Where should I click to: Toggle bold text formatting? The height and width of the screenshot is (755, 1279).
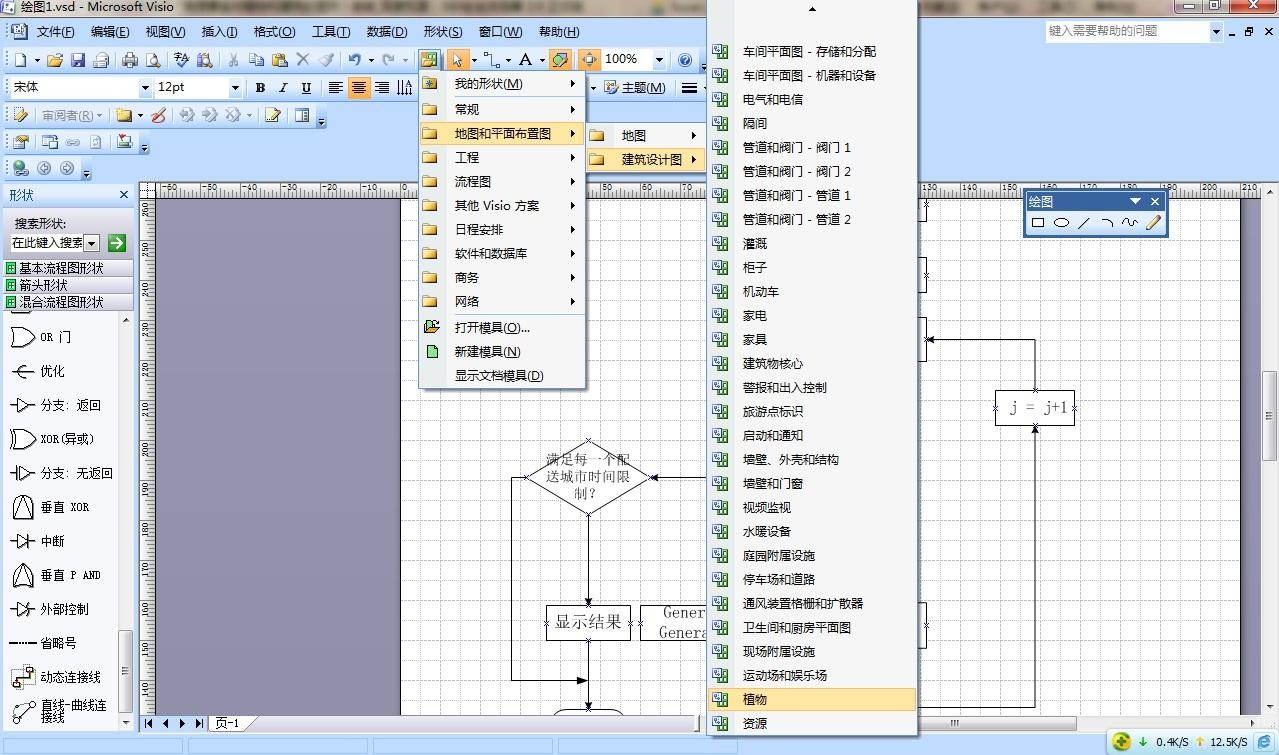[x=259, y=88]
